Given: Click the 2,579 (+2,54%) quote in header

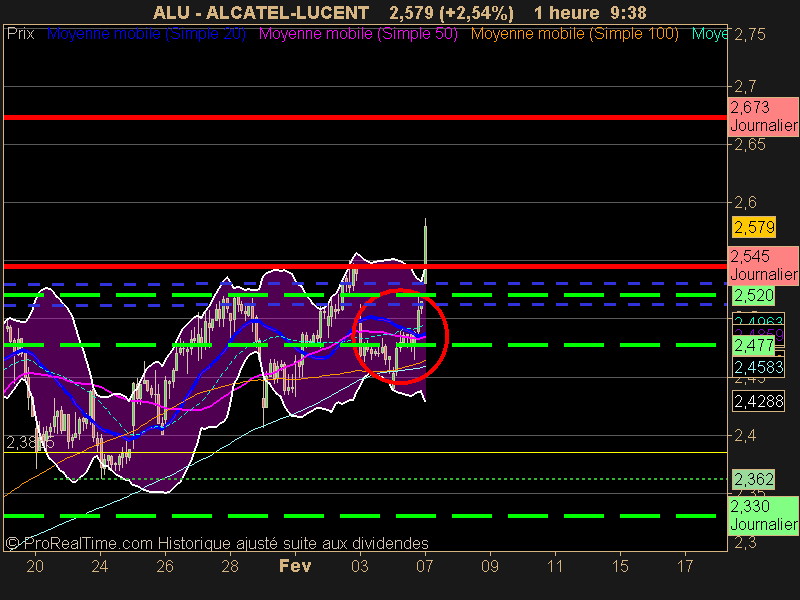Looking at the screenshot, I should coord(451,13).
